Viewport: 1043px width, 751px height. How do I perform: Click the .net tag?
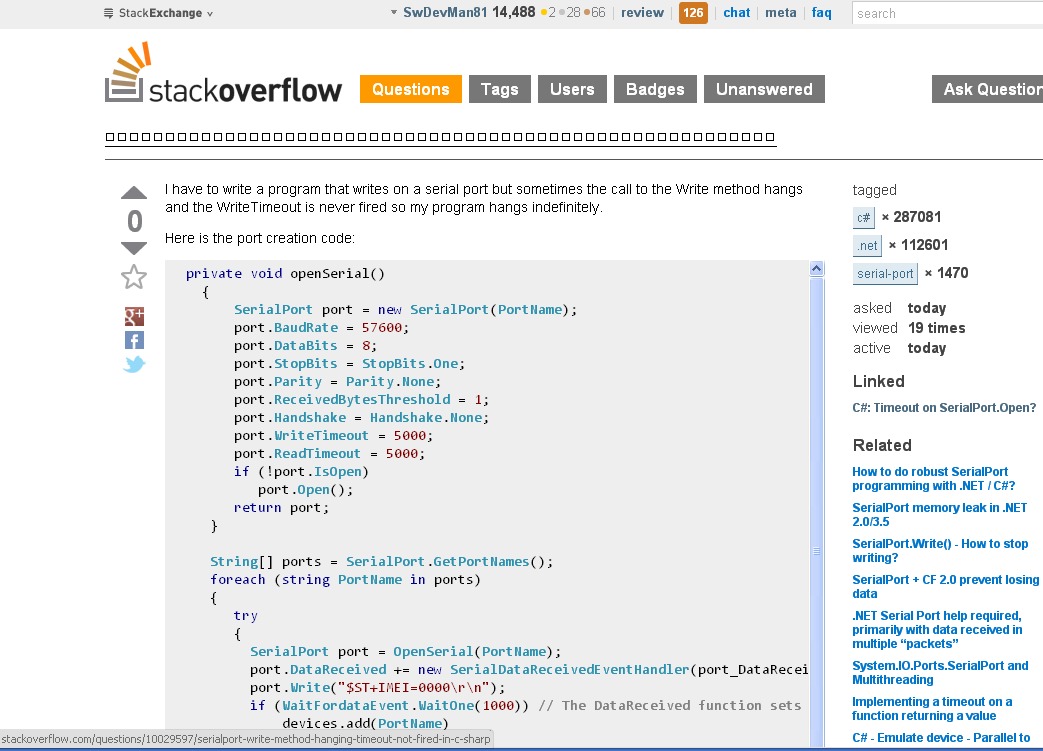[867, 245]
